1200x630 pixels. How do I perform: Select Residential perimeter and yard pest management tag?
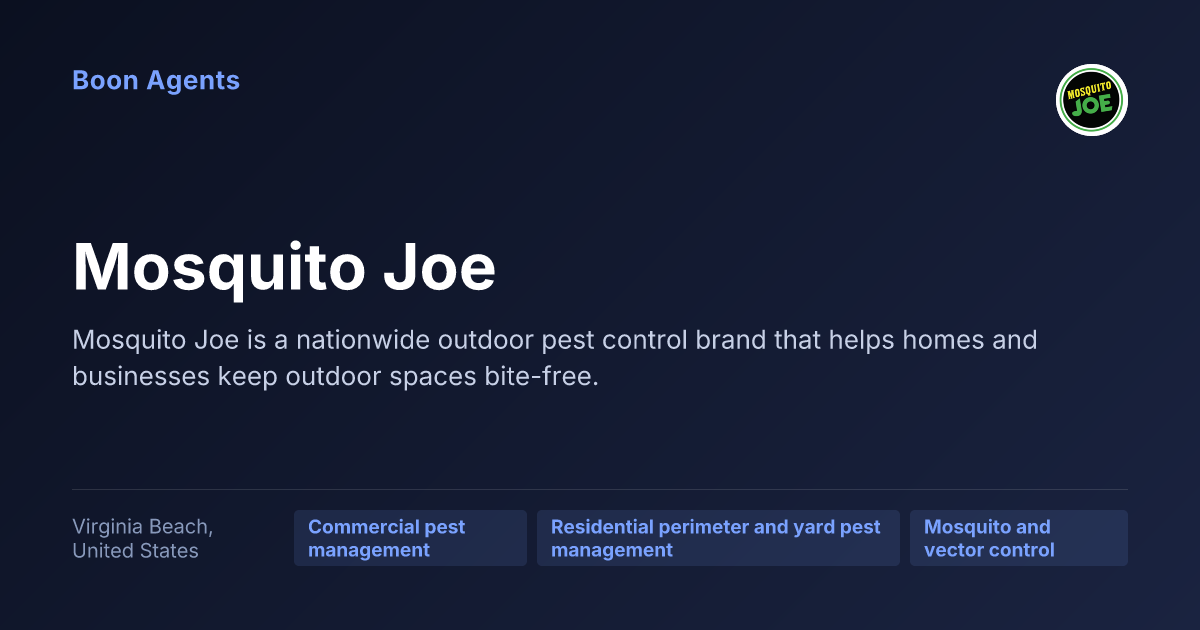(x=718, y=538)
